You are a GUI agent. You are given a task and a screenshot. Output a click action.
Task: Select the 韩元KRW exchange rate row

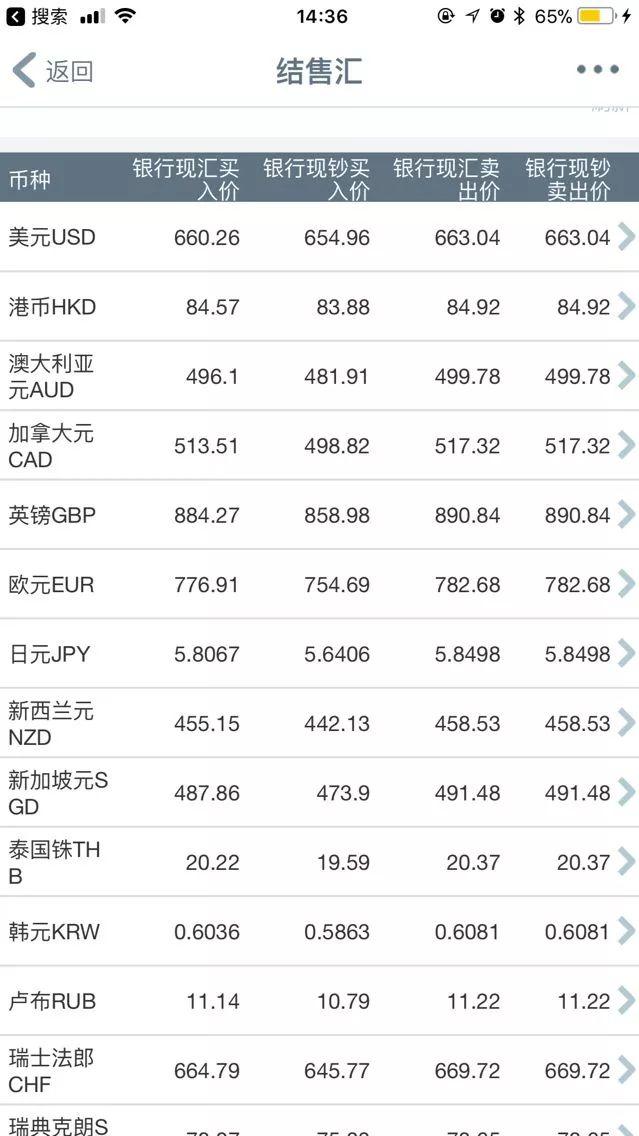click(320, 931)
